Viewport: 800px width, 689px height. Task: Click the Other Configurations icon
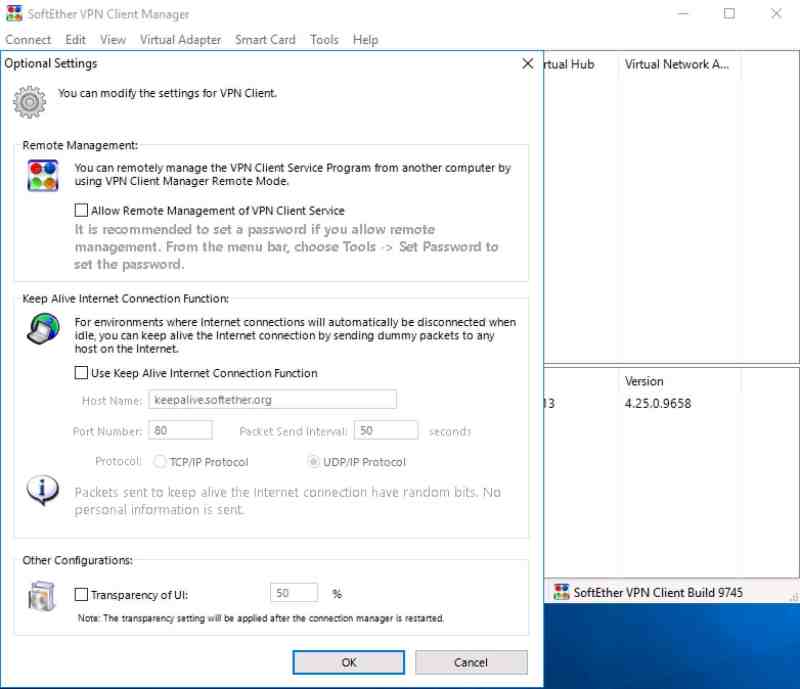click(x=42, y=596)
